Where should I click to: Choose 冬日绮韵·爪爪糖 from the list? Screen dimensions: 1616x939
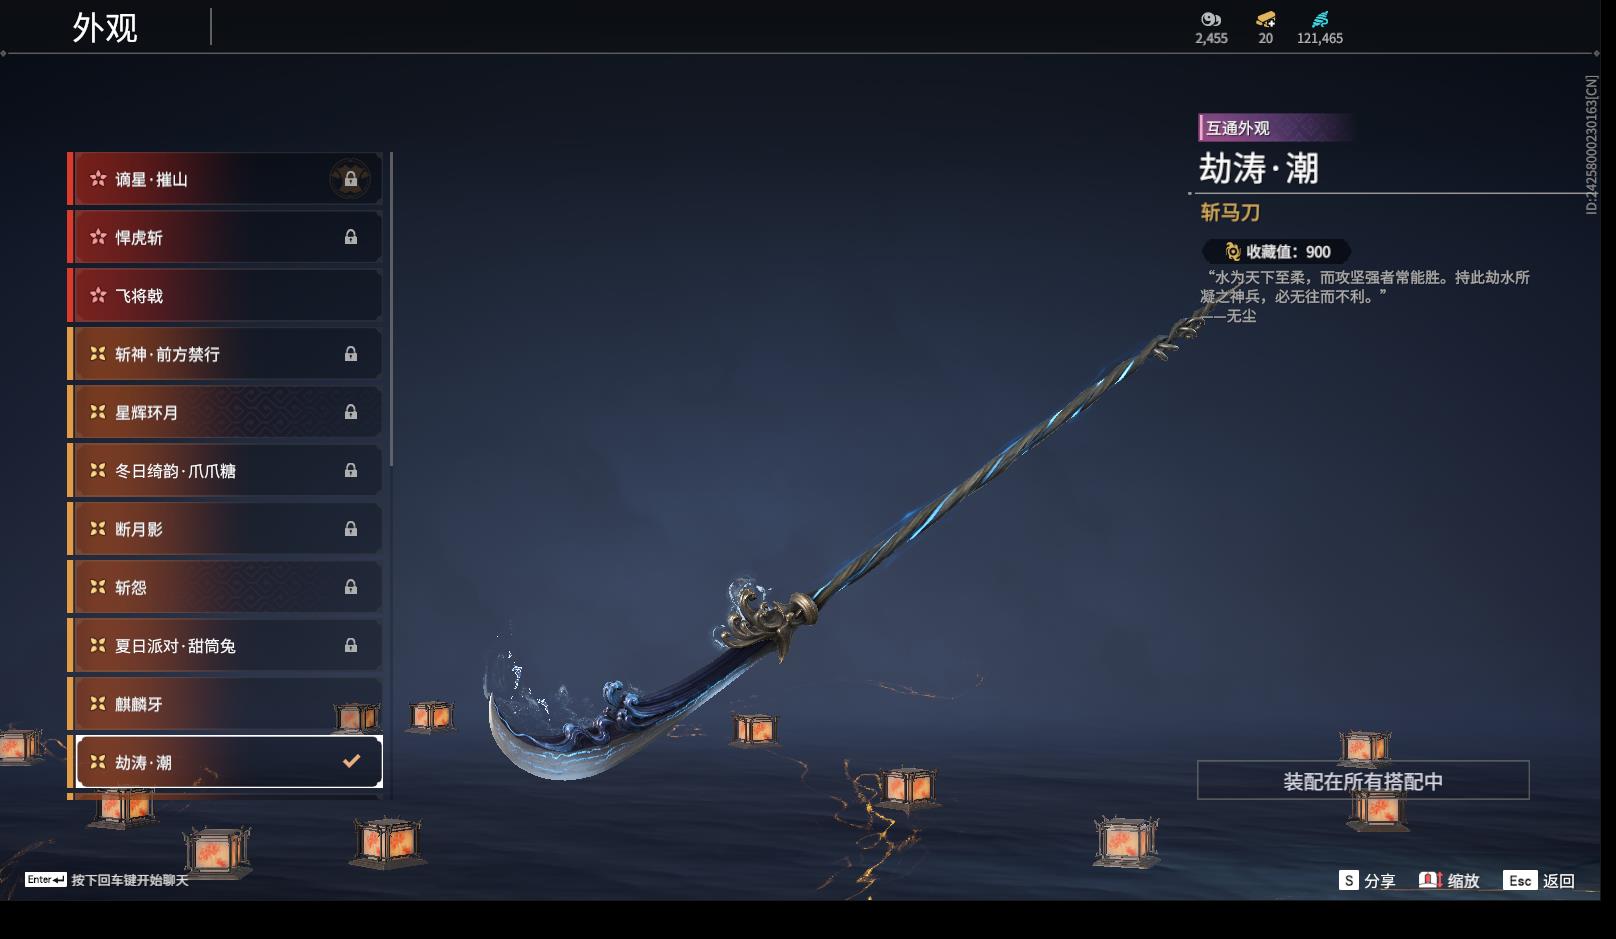225,471
